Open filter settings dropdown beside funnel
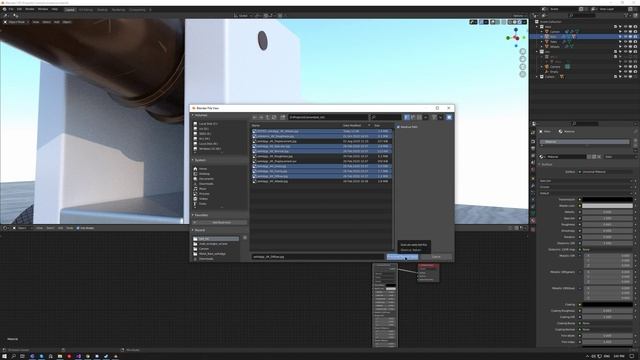This screenshot has height=360, width=640. (440, 117)
